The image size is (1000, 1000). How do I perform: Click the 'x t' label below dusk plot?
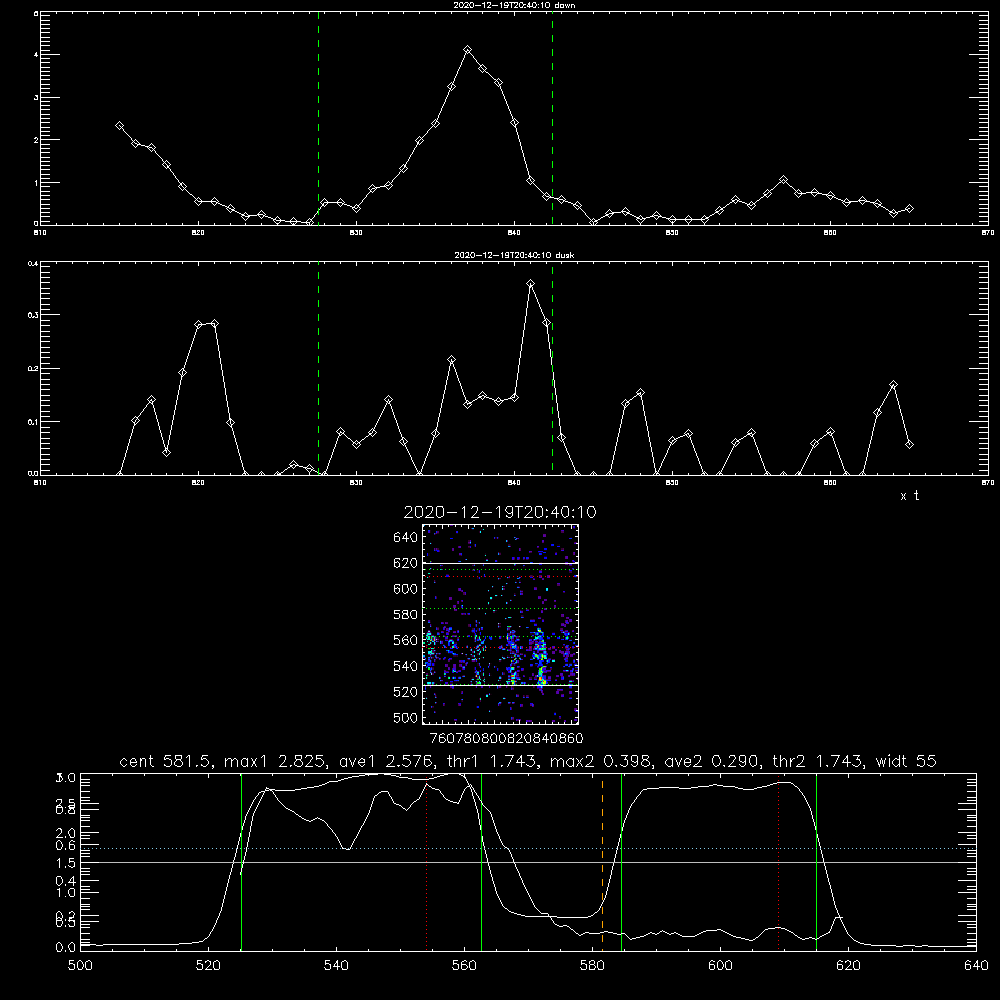pyautogui.click(x=909, y=496)
